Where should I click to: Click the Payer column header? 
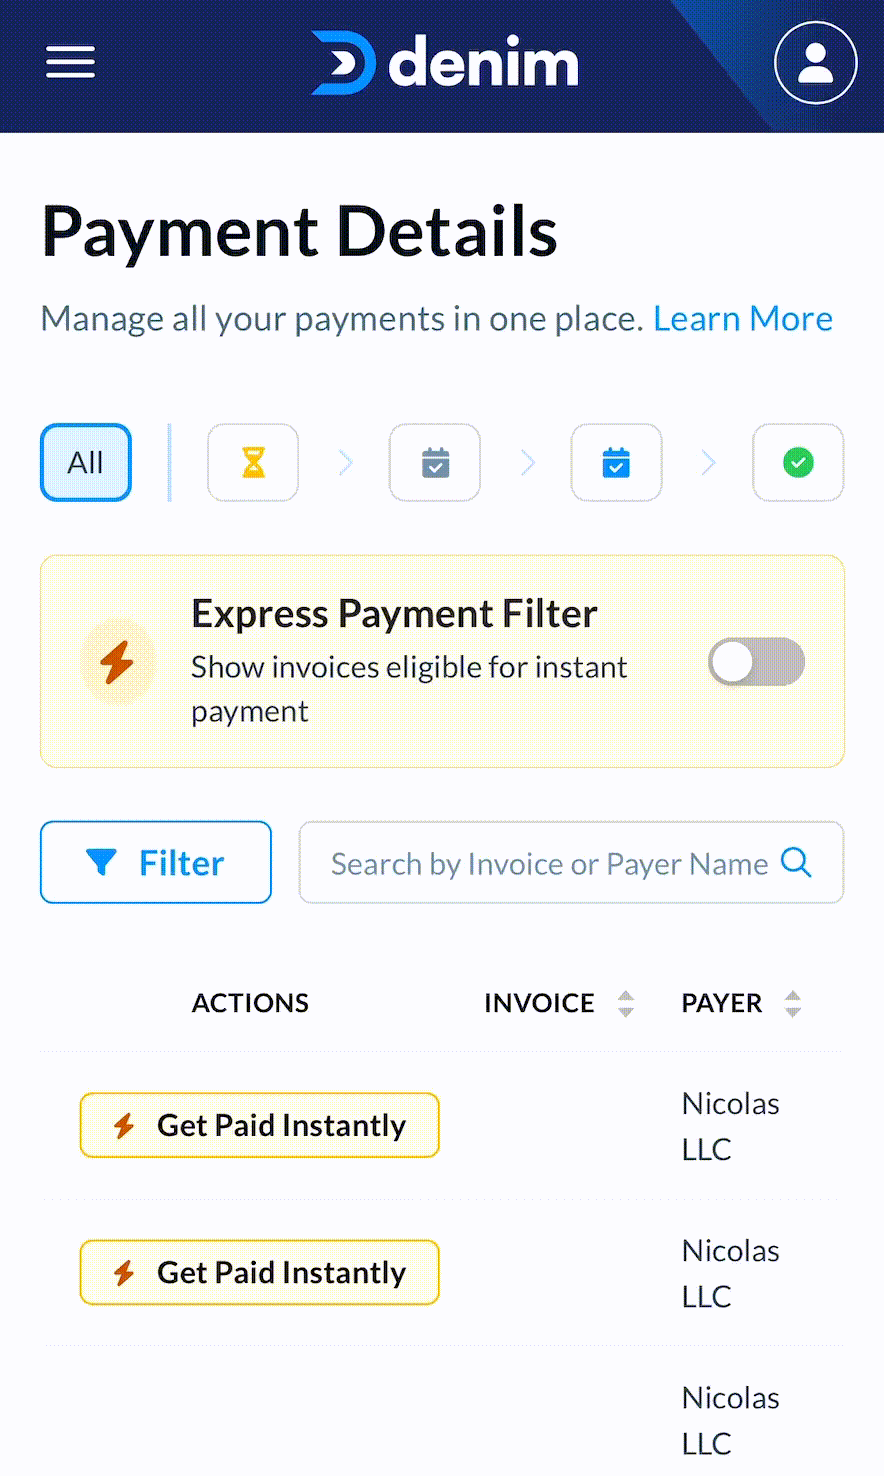click(721, 1003)
